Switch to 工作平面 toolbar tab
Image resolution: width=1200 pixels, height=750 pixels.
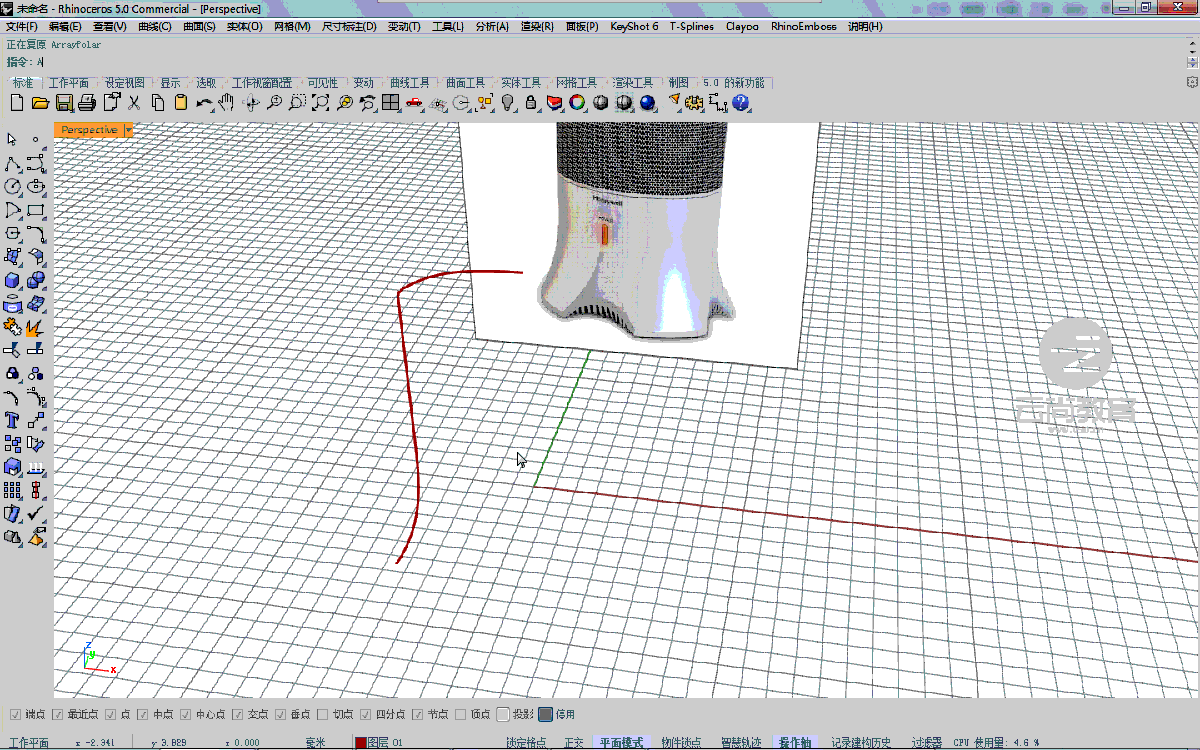click(69, 82)
